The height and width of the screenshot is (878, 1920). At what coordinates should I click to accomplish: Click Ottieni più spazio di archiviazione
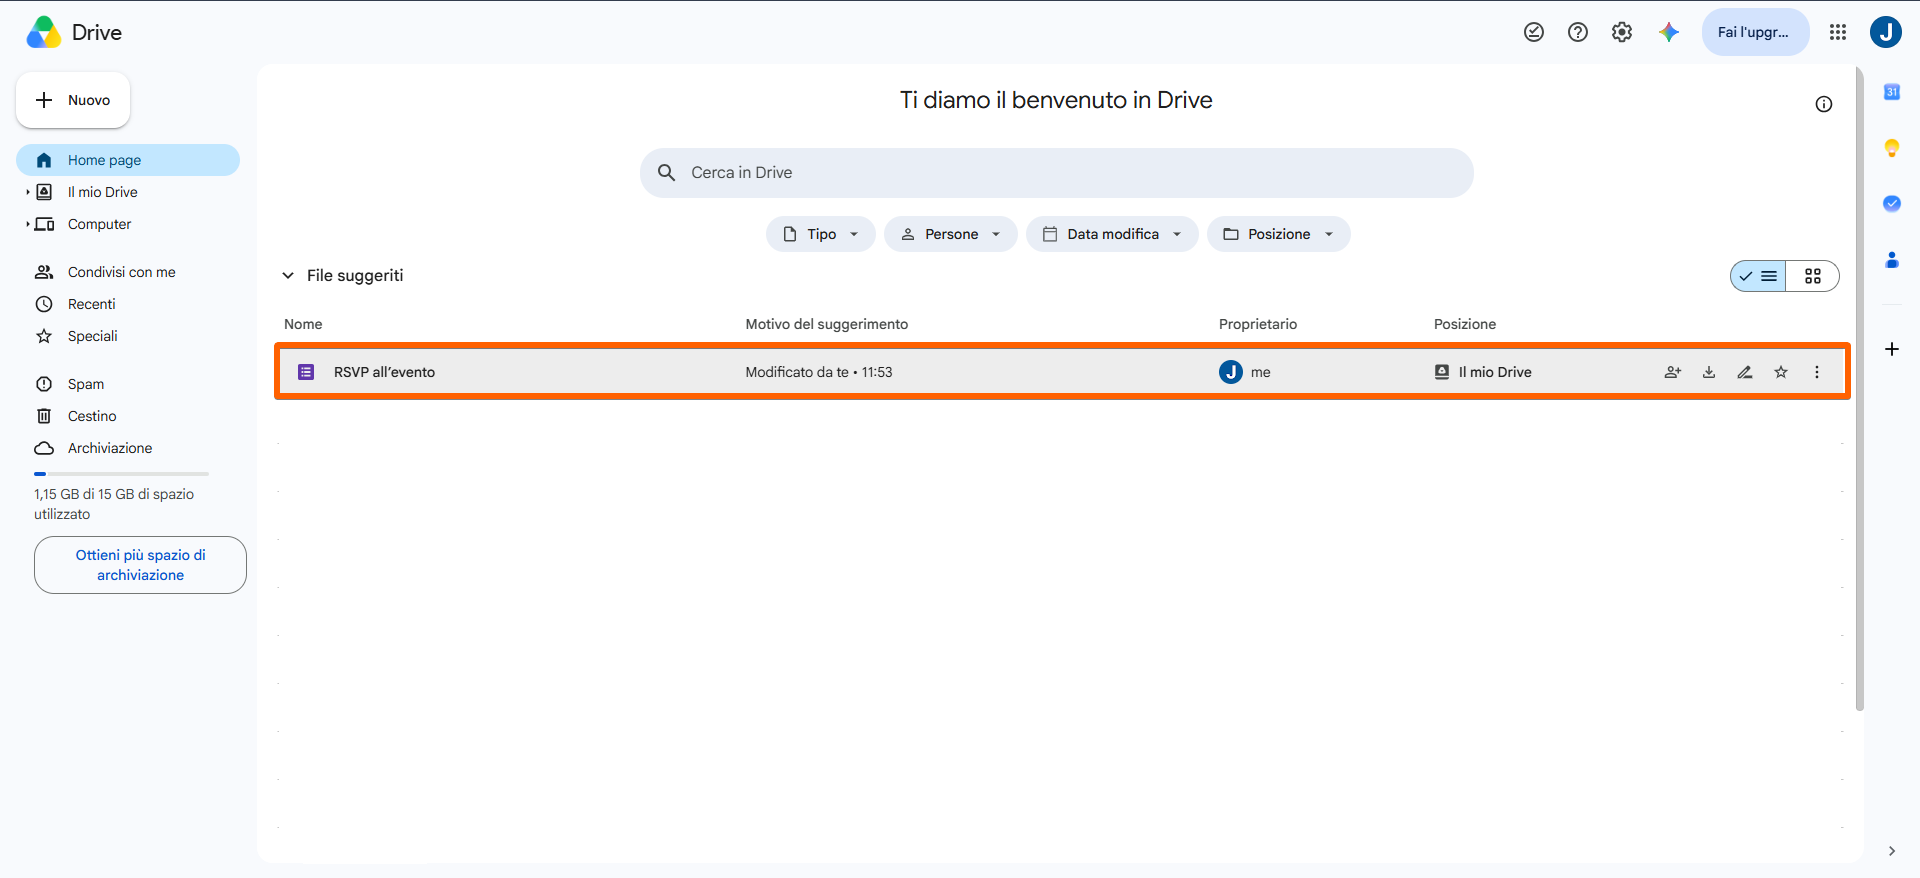click(x=140, y=565)
